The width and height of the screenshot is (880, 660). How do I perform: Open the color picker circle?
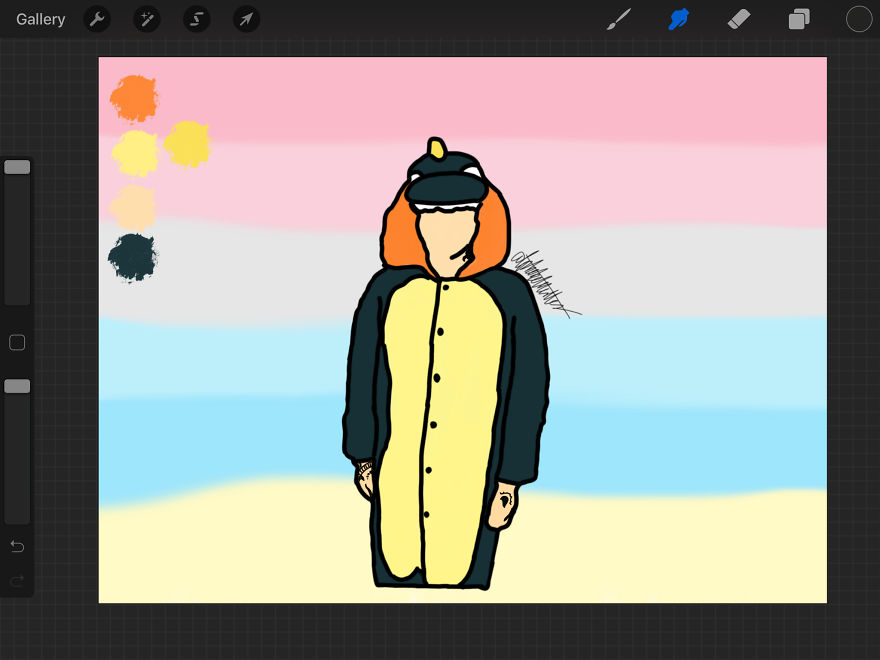pos(858,18)
